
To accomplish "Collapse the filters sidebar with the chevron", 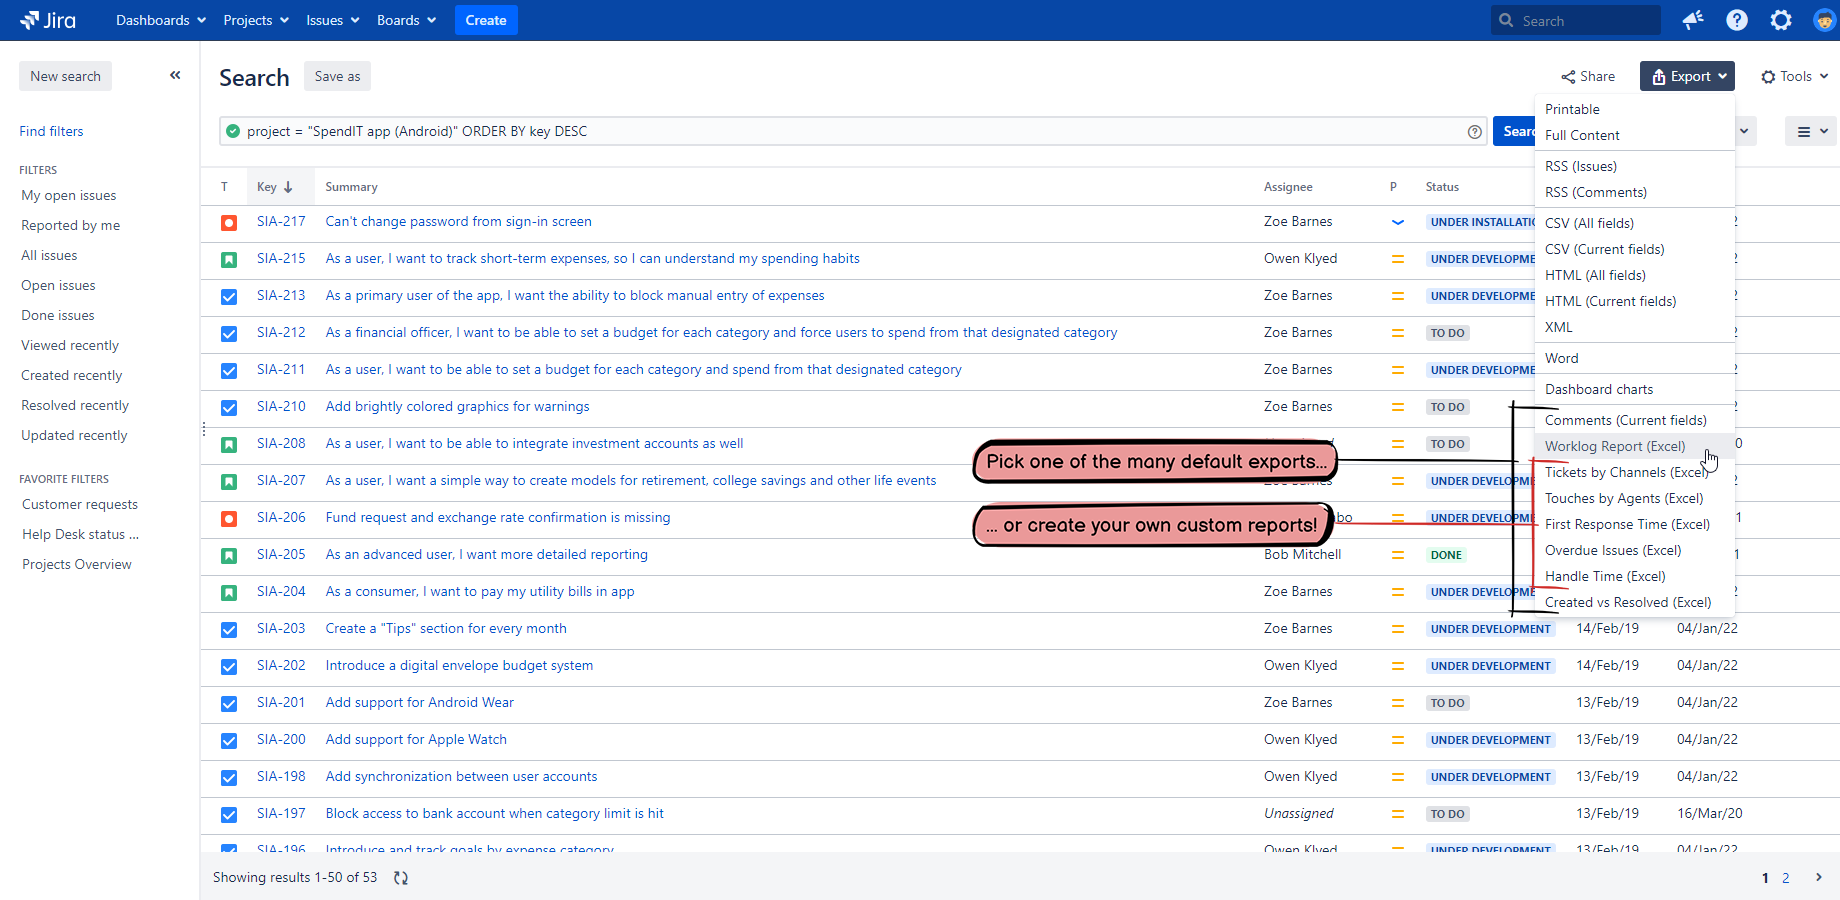I will pos(175,75).
